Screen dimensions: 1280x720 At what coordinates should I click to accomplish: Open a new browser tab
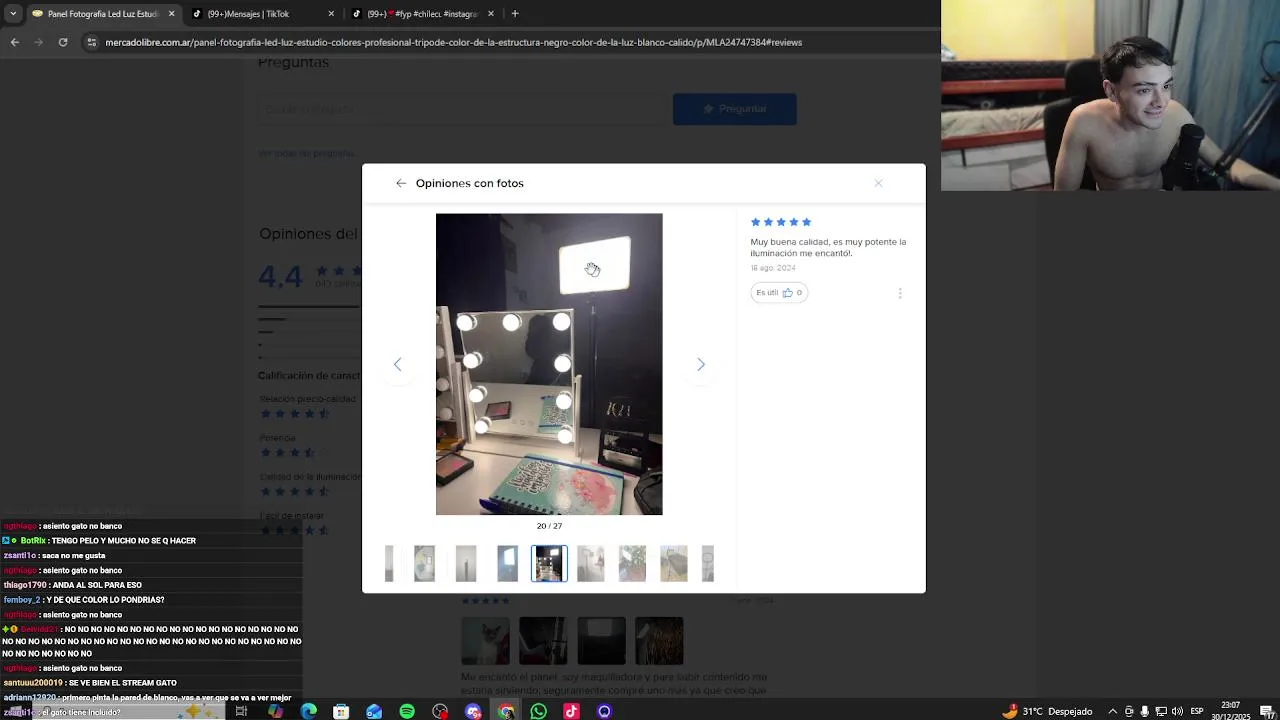(515, 14)
